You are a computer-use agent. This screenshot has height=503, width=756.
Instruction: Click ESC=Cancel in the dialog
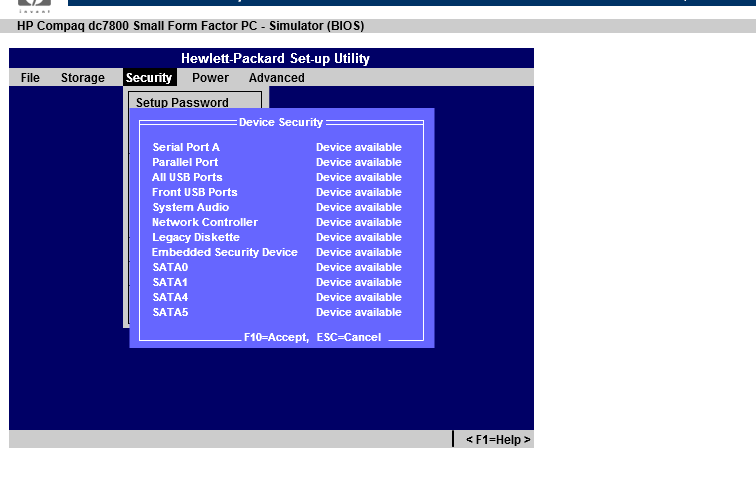click(x=349, y=337)
